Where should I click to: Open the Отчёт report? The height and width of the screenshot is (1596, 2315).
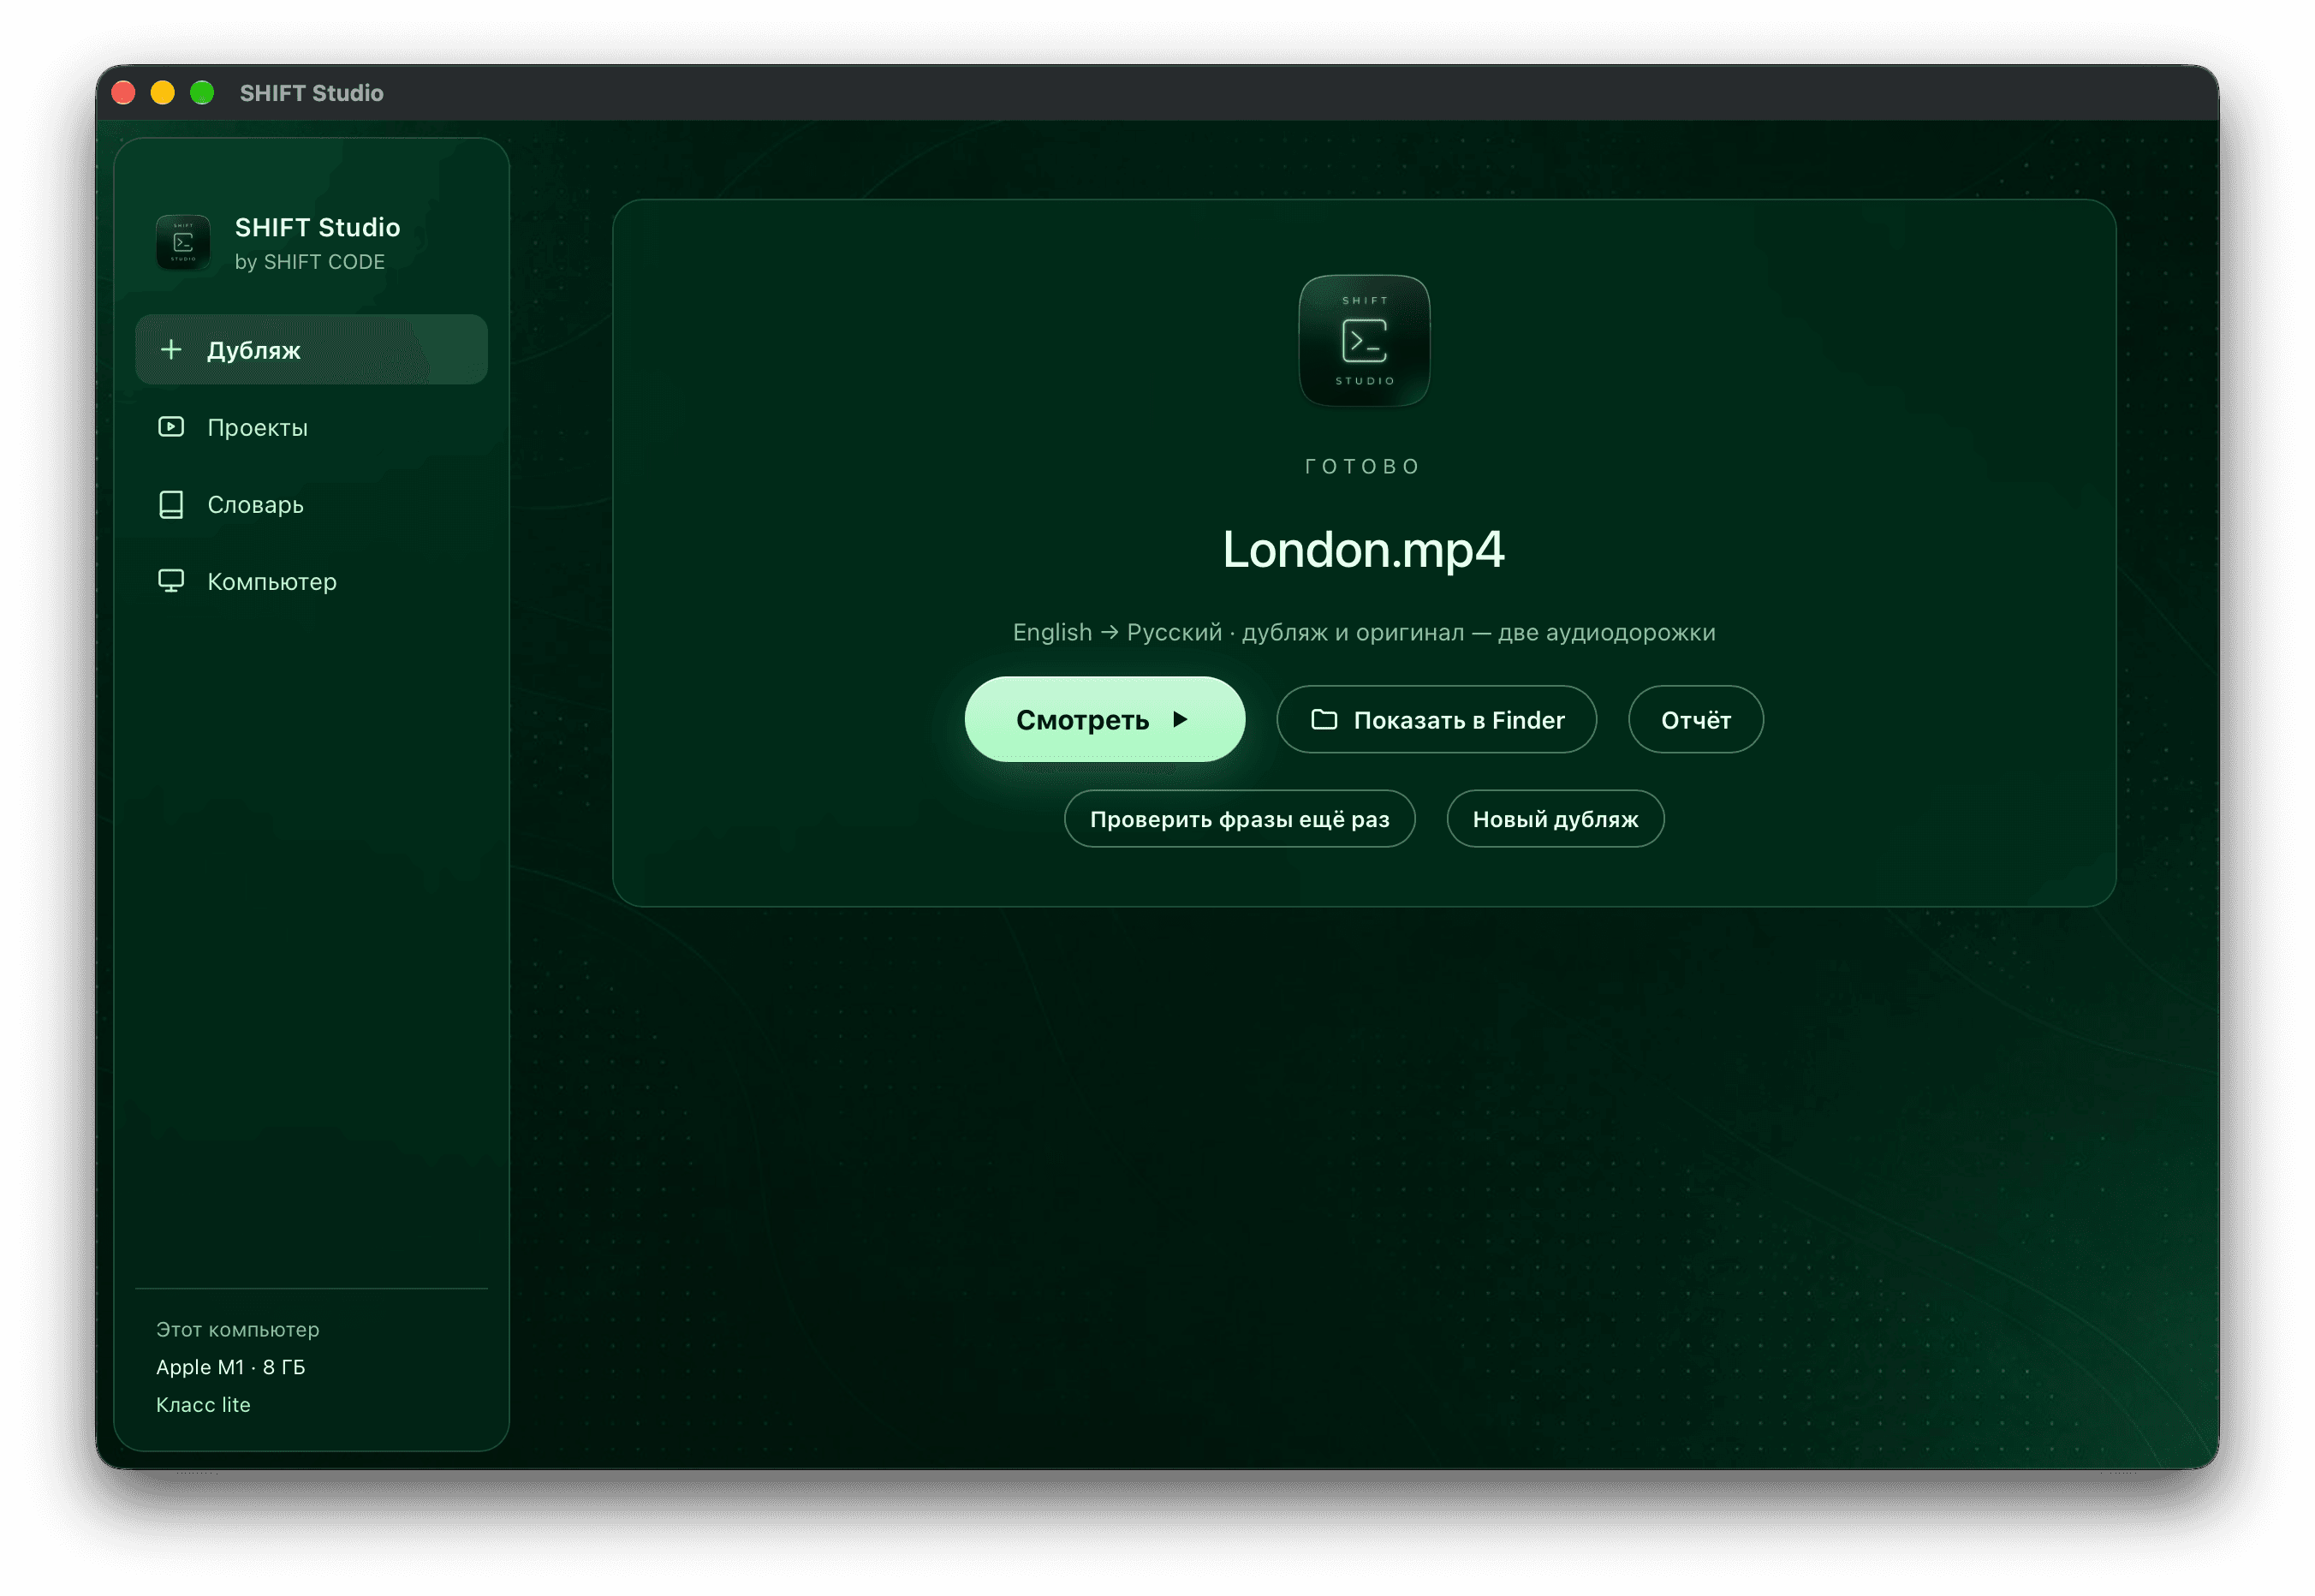point(1695,719)
